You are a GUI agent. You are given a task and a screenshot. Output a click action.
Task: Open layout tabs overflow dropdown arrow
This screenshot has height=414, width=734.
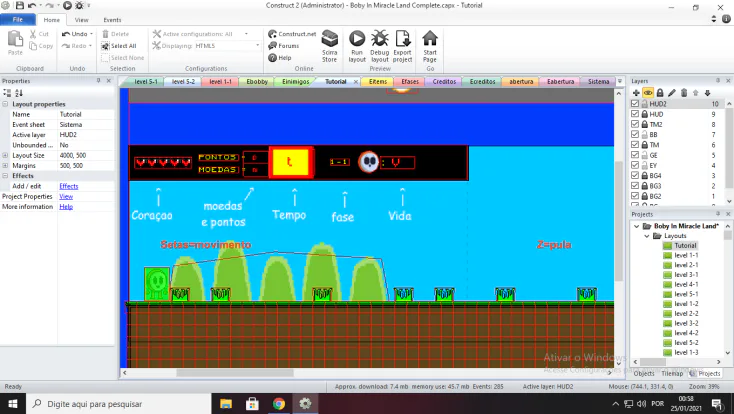620,81
